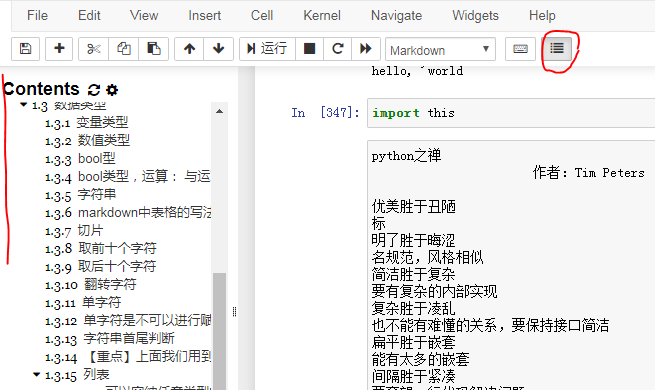655x390 pixels.
Task: Restart and run all with the fast-forward icon
Action: click(366, 49)
